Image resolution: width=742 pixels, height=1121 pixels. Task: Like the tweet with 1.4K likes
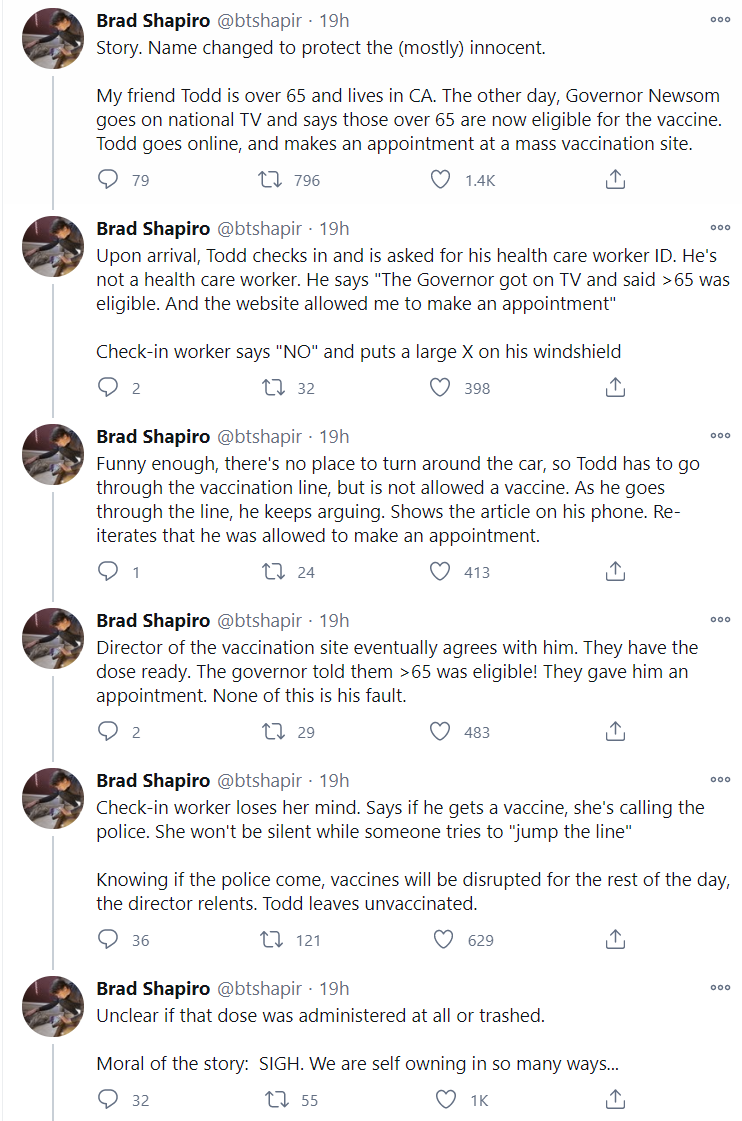(440, 180)
